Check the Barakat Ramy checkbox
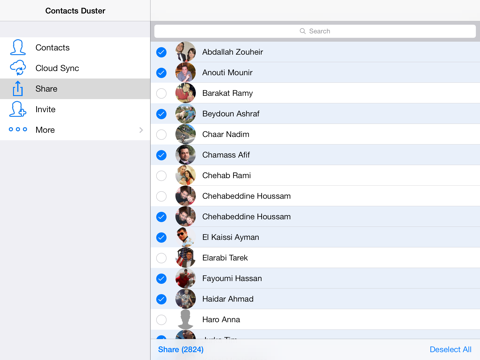Image resolution: width=480 pixels, height=360 pixels. [x=161, y=93]
